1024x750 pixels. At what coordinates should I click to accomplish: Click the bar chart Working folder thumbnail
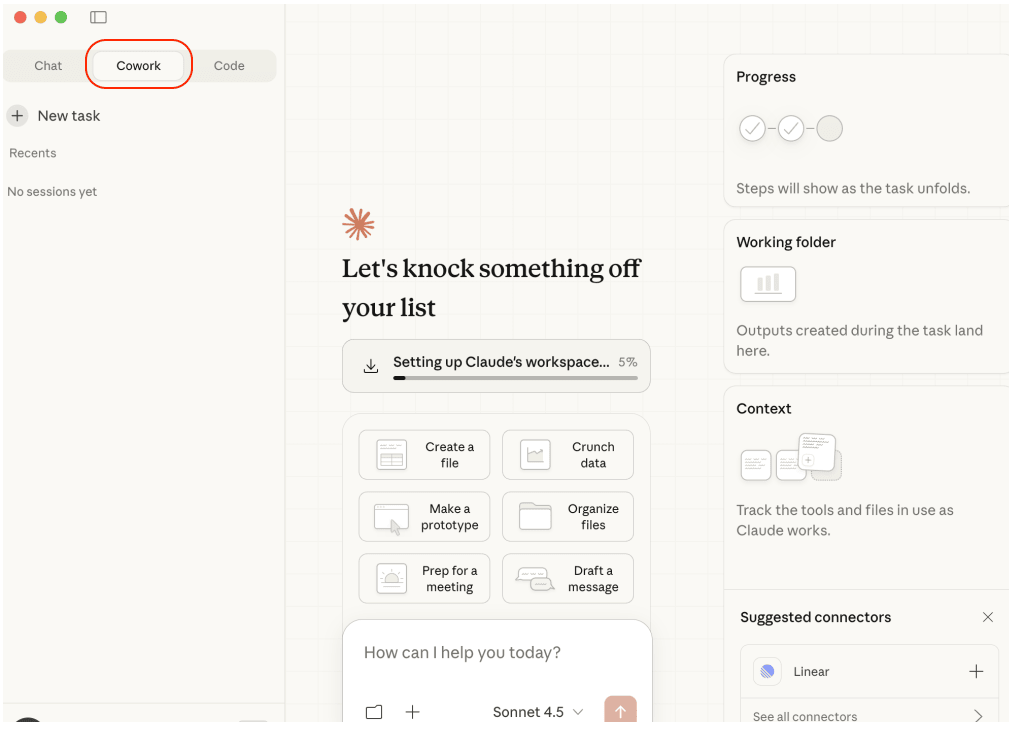click(768, 284)
